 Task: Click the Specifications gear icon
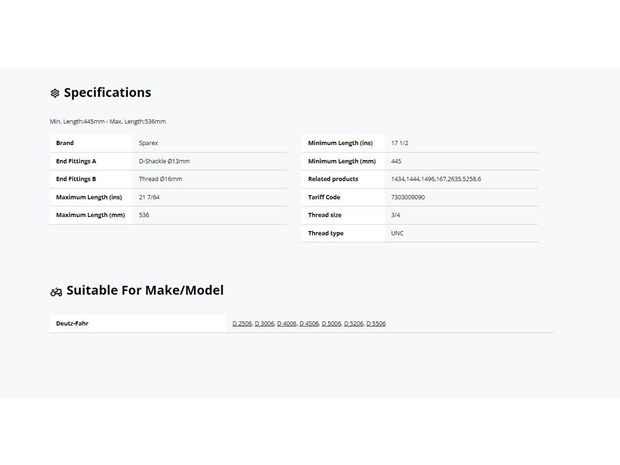tap(55, 93)
